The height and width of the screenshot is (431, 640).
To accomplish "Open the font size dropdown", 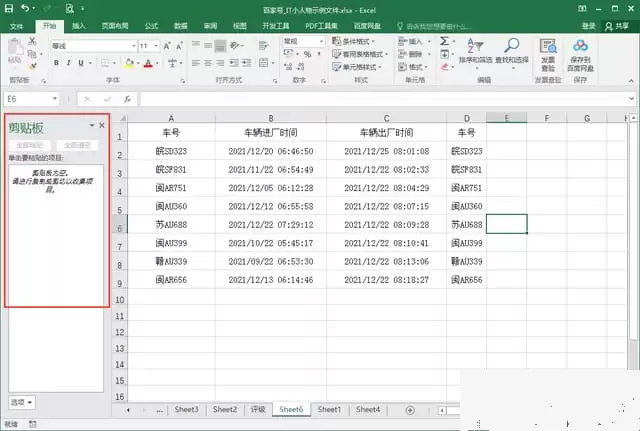I will click(x=156, y=46).
